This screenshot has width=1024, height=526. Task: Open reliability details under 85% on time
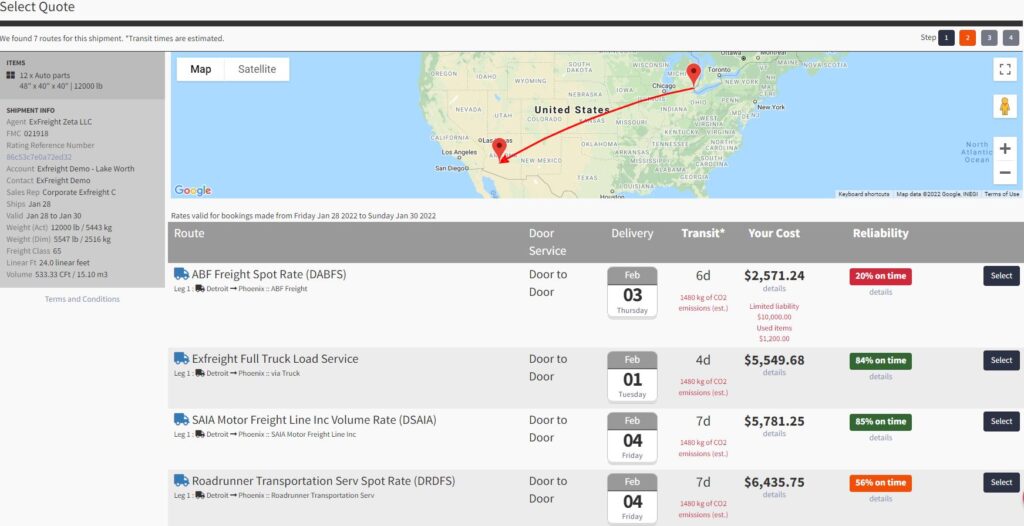880,438
